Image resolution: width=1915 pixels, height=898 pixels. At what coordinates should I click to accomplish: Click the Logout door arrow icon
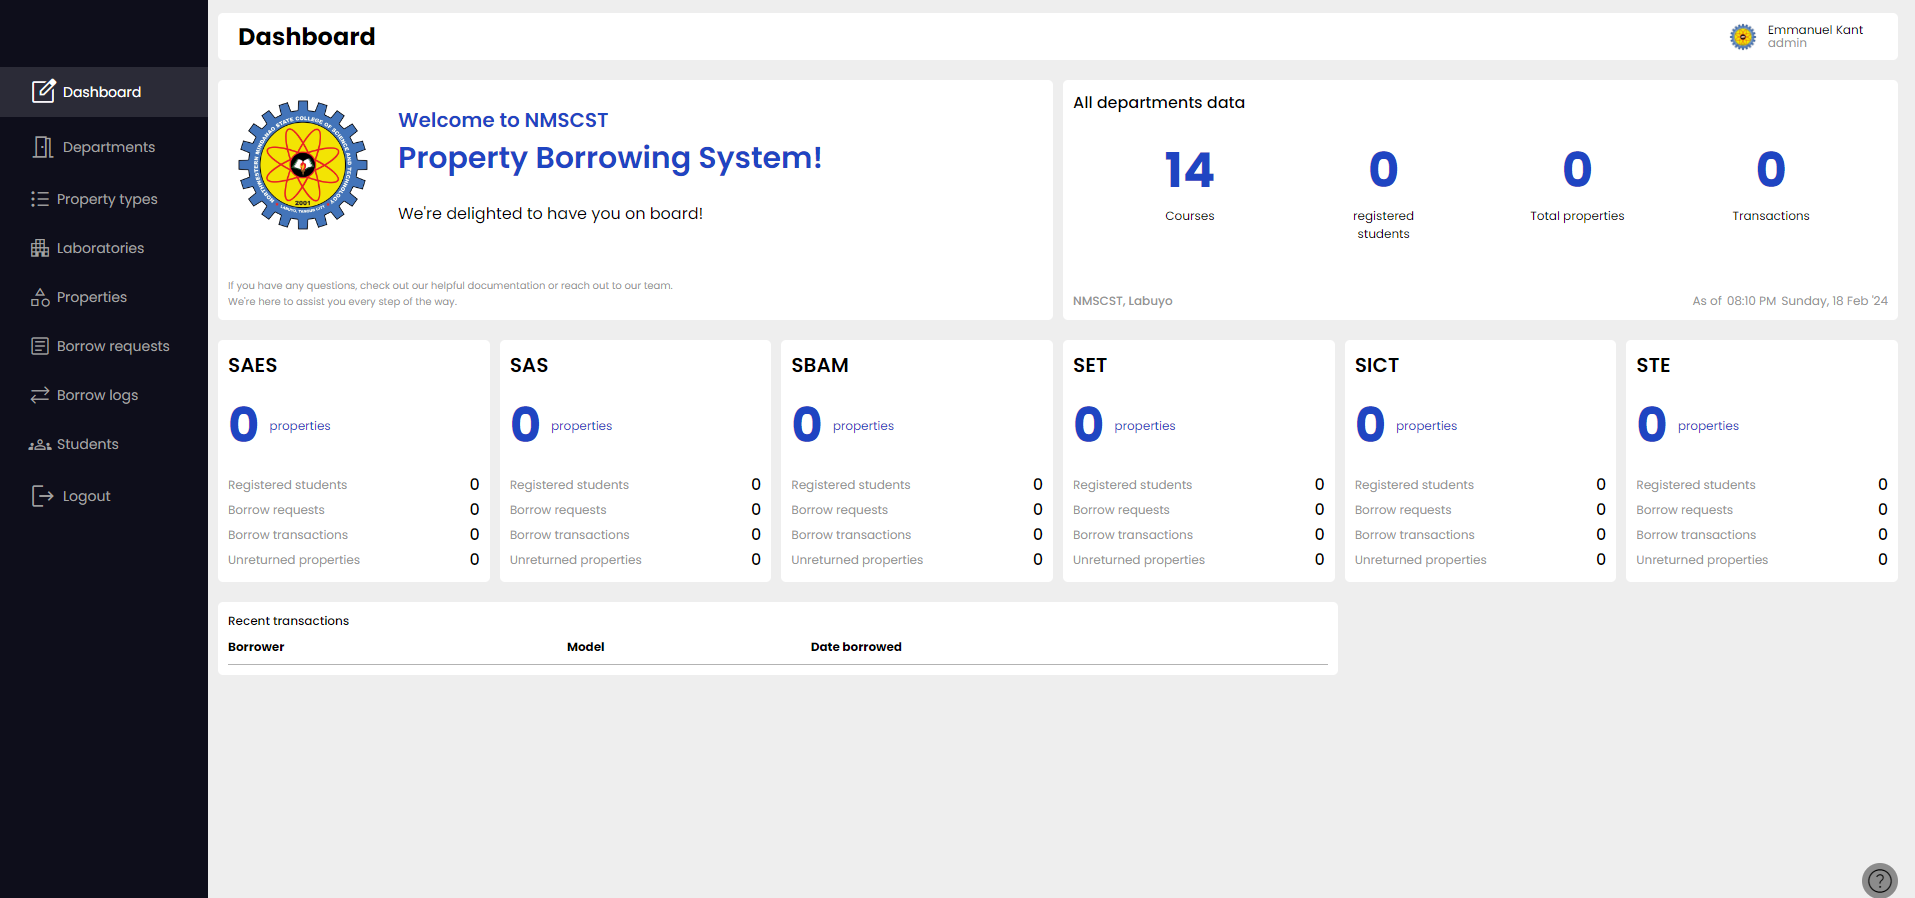[x=43, y=496]
